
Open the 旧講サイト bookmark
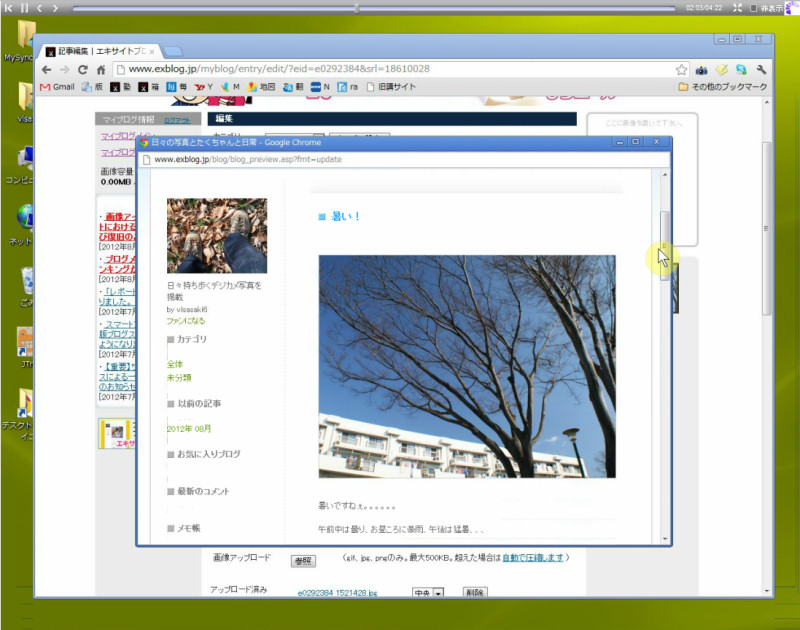(391, 87)
